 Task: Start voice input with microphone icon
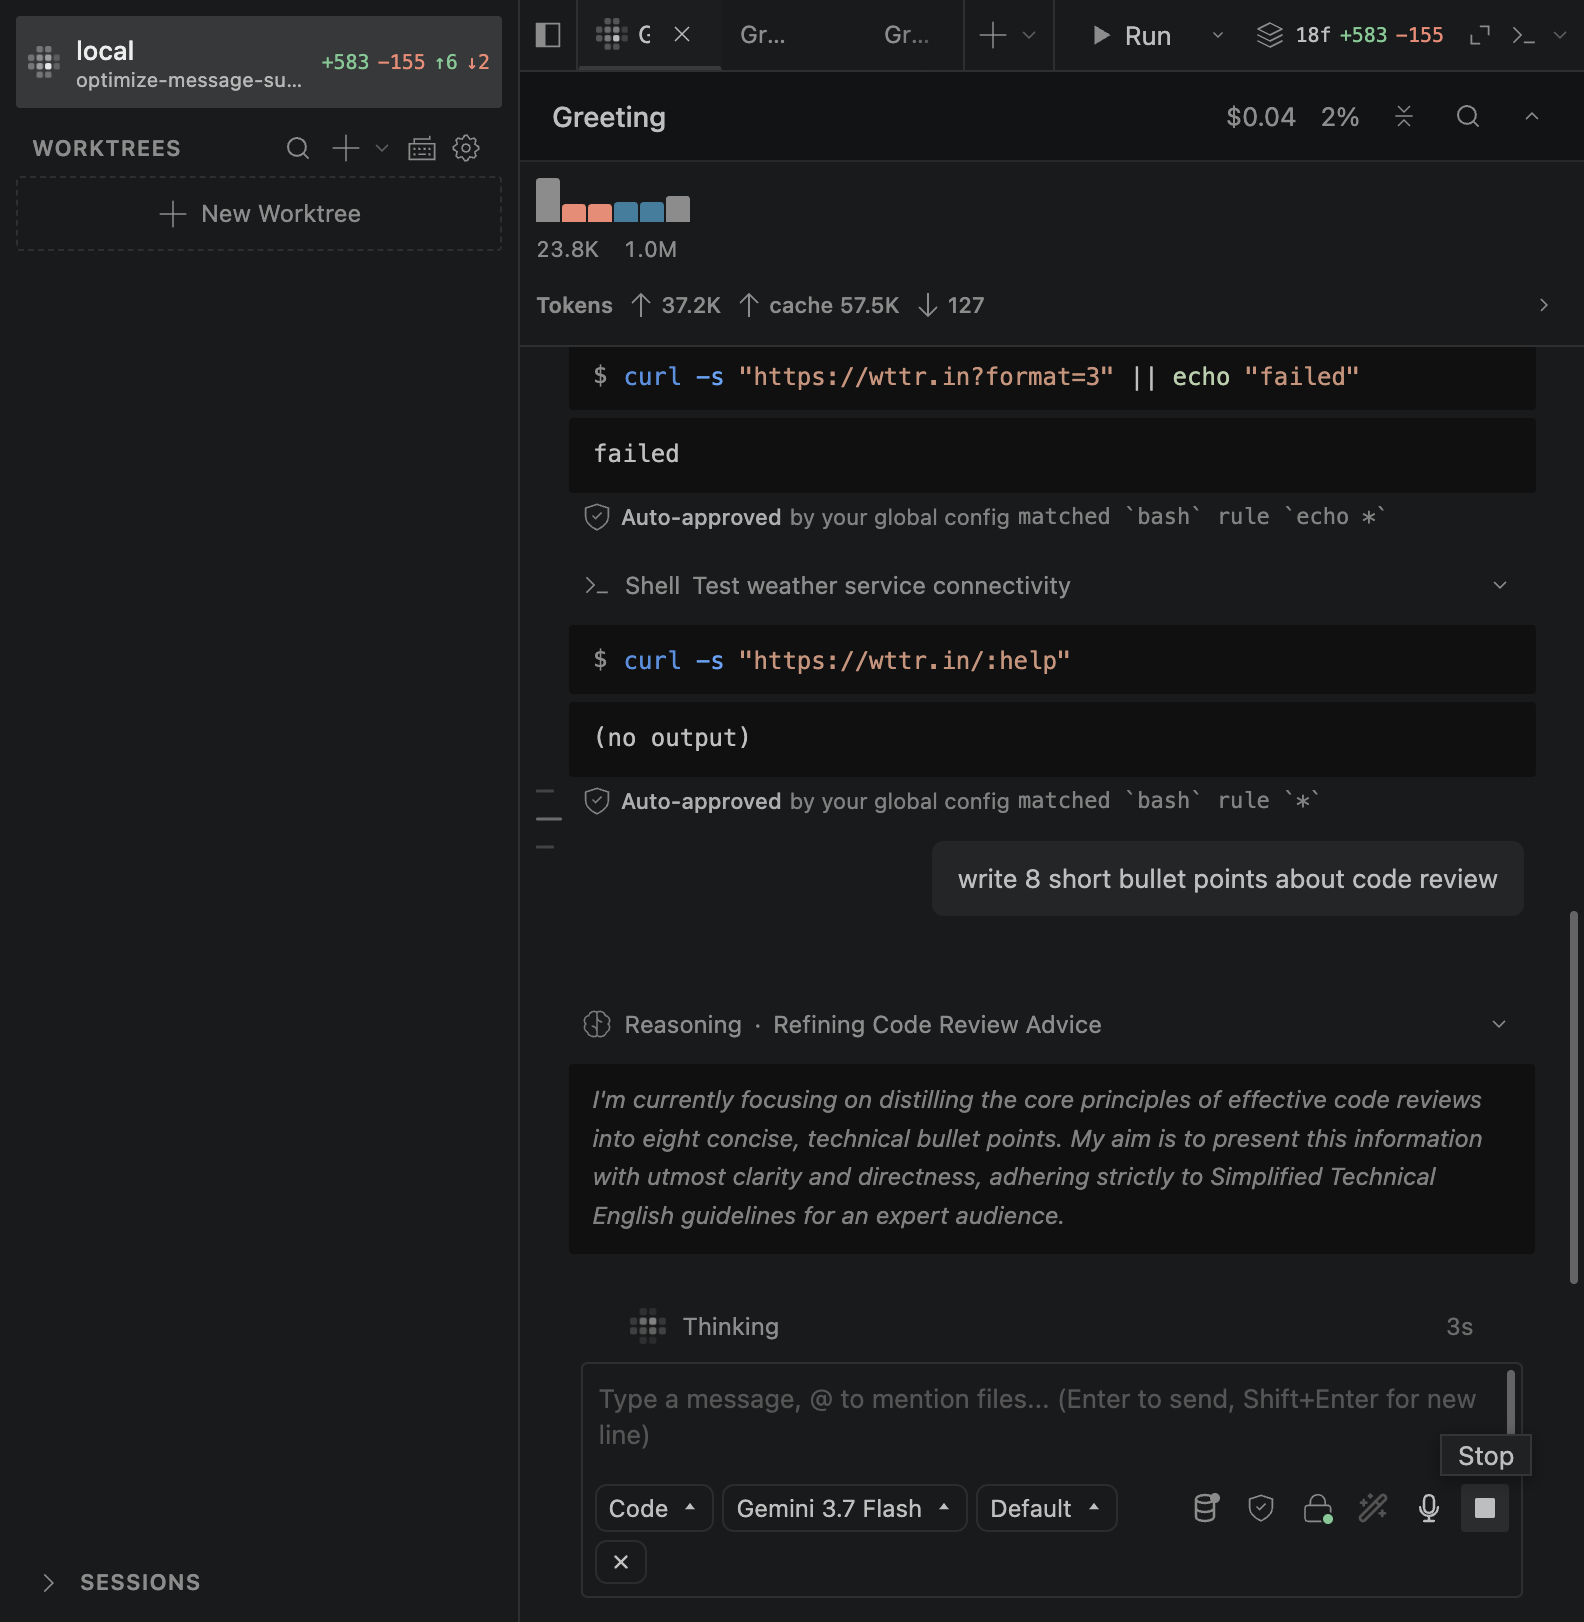tap(1429, 1508)
